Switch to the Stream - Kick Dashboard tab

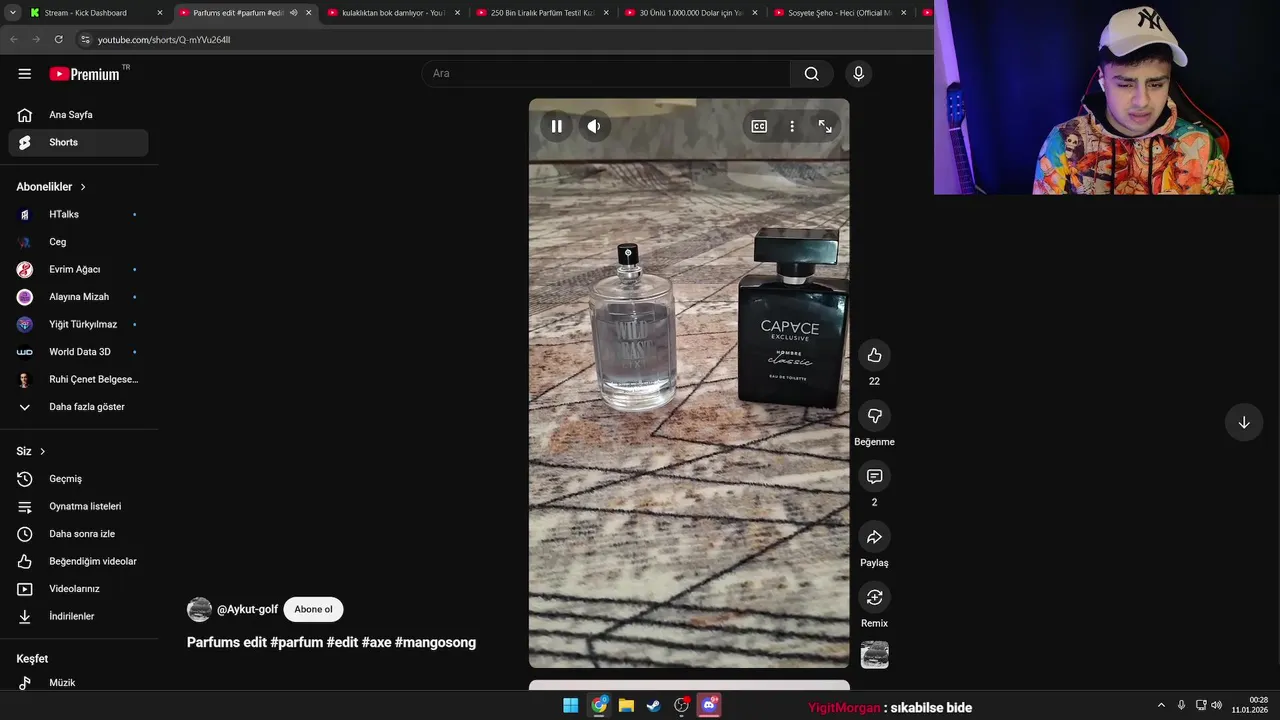(96, 13)
